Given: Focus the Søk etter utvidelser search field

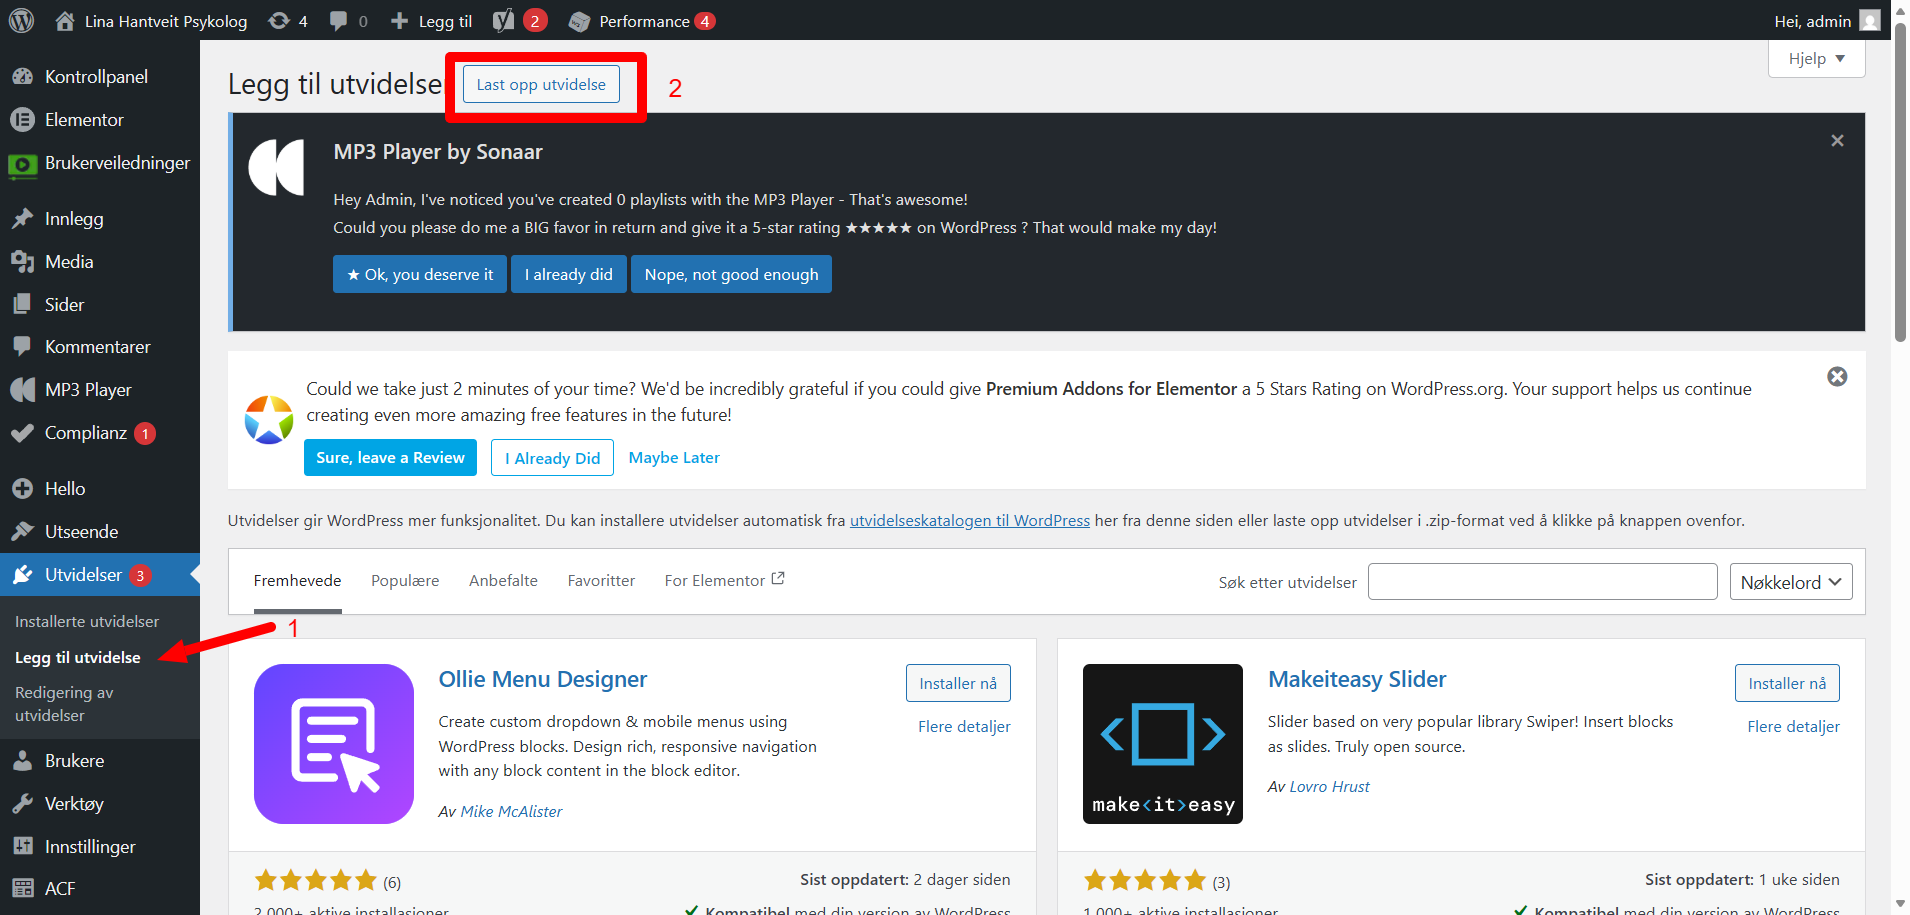Looking at the screenshot, I should 1542,582.
